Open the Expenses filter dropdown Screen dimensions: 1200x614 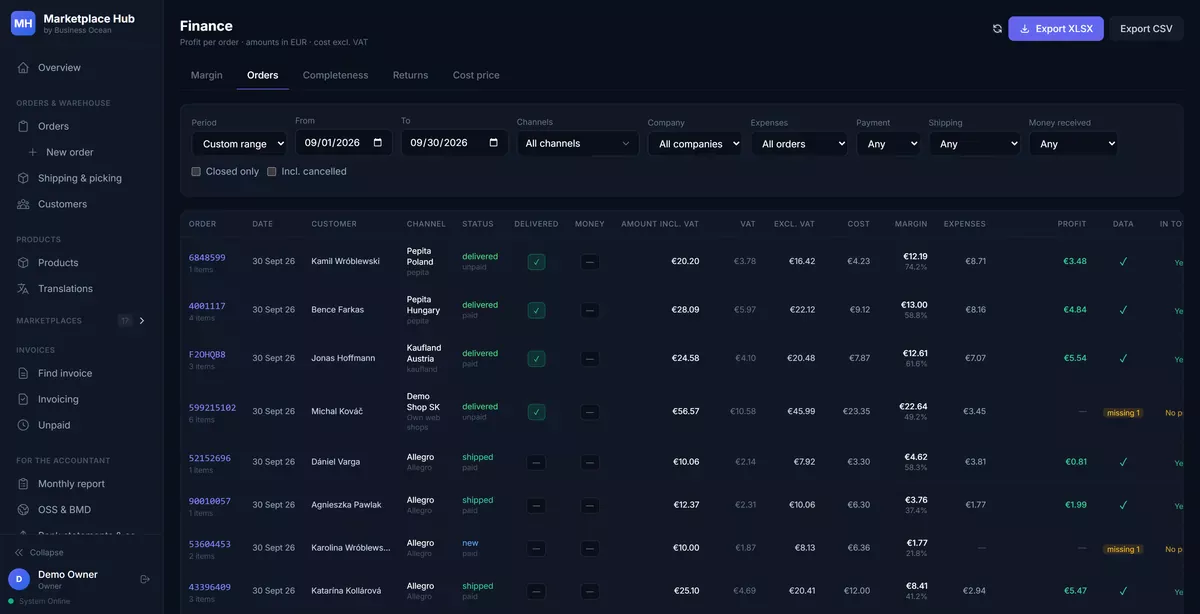(x=799, y=144)
